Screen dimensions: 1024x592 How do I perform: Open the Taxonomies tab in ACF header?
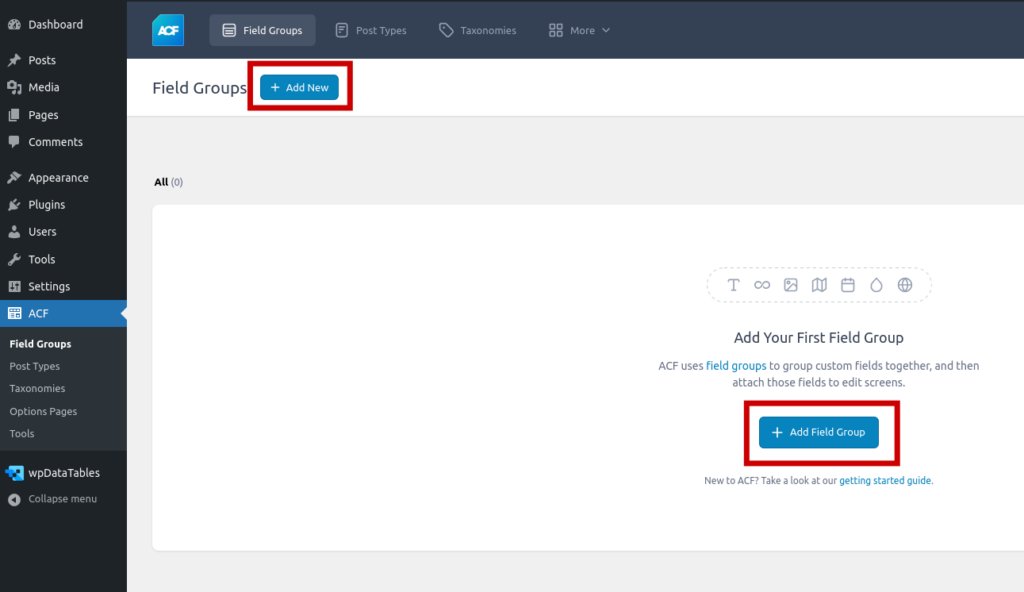478,31
